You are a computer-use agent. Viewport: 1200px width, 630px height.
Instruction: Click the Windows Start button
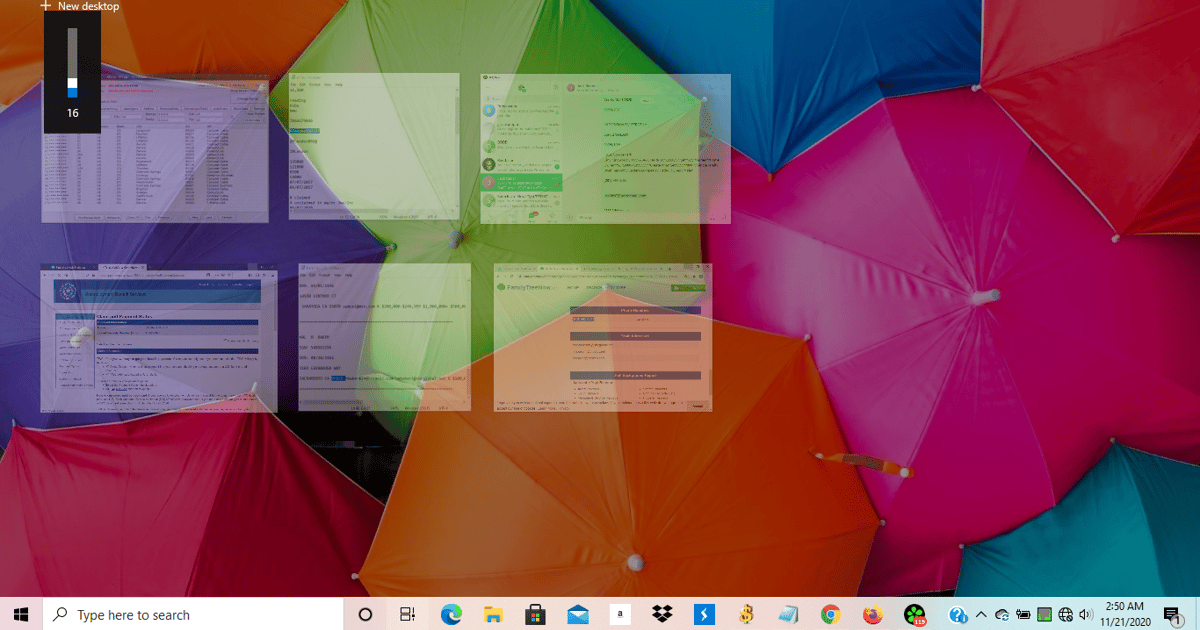21,614
